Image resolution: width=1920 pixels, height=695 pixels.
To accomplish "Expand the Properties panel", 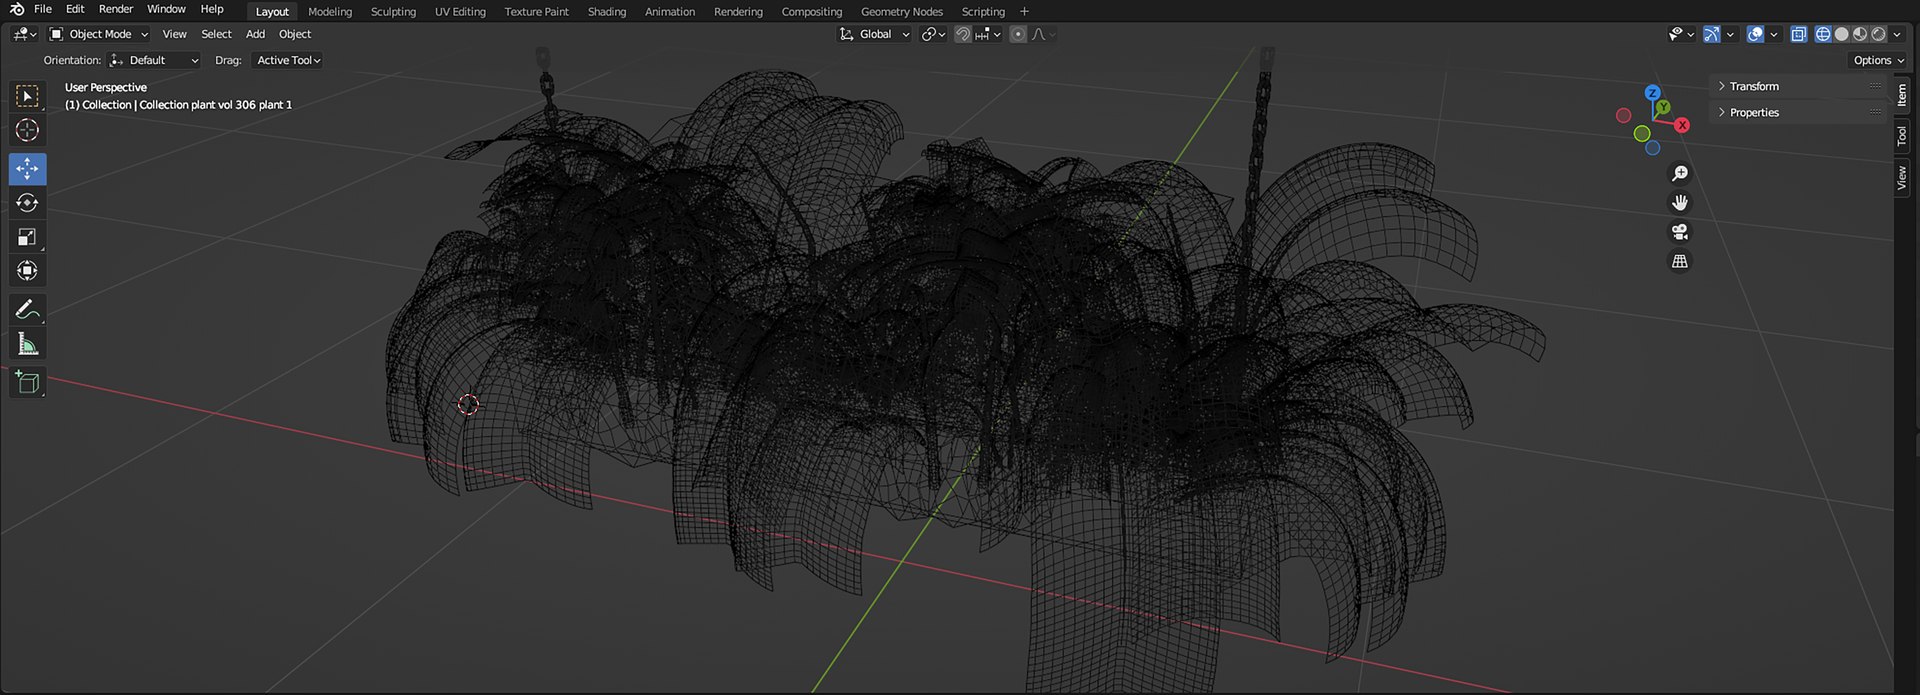I will pos(1799,112).
